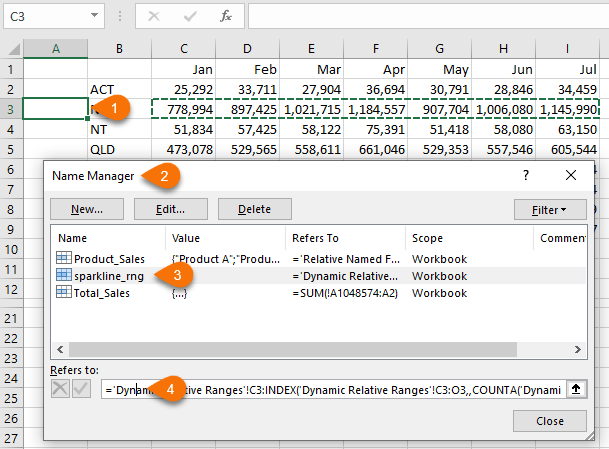The image size is (609, 449).
Task: Click the collapse dialog range selector arrow icon
Action: (x=576, y=389)
